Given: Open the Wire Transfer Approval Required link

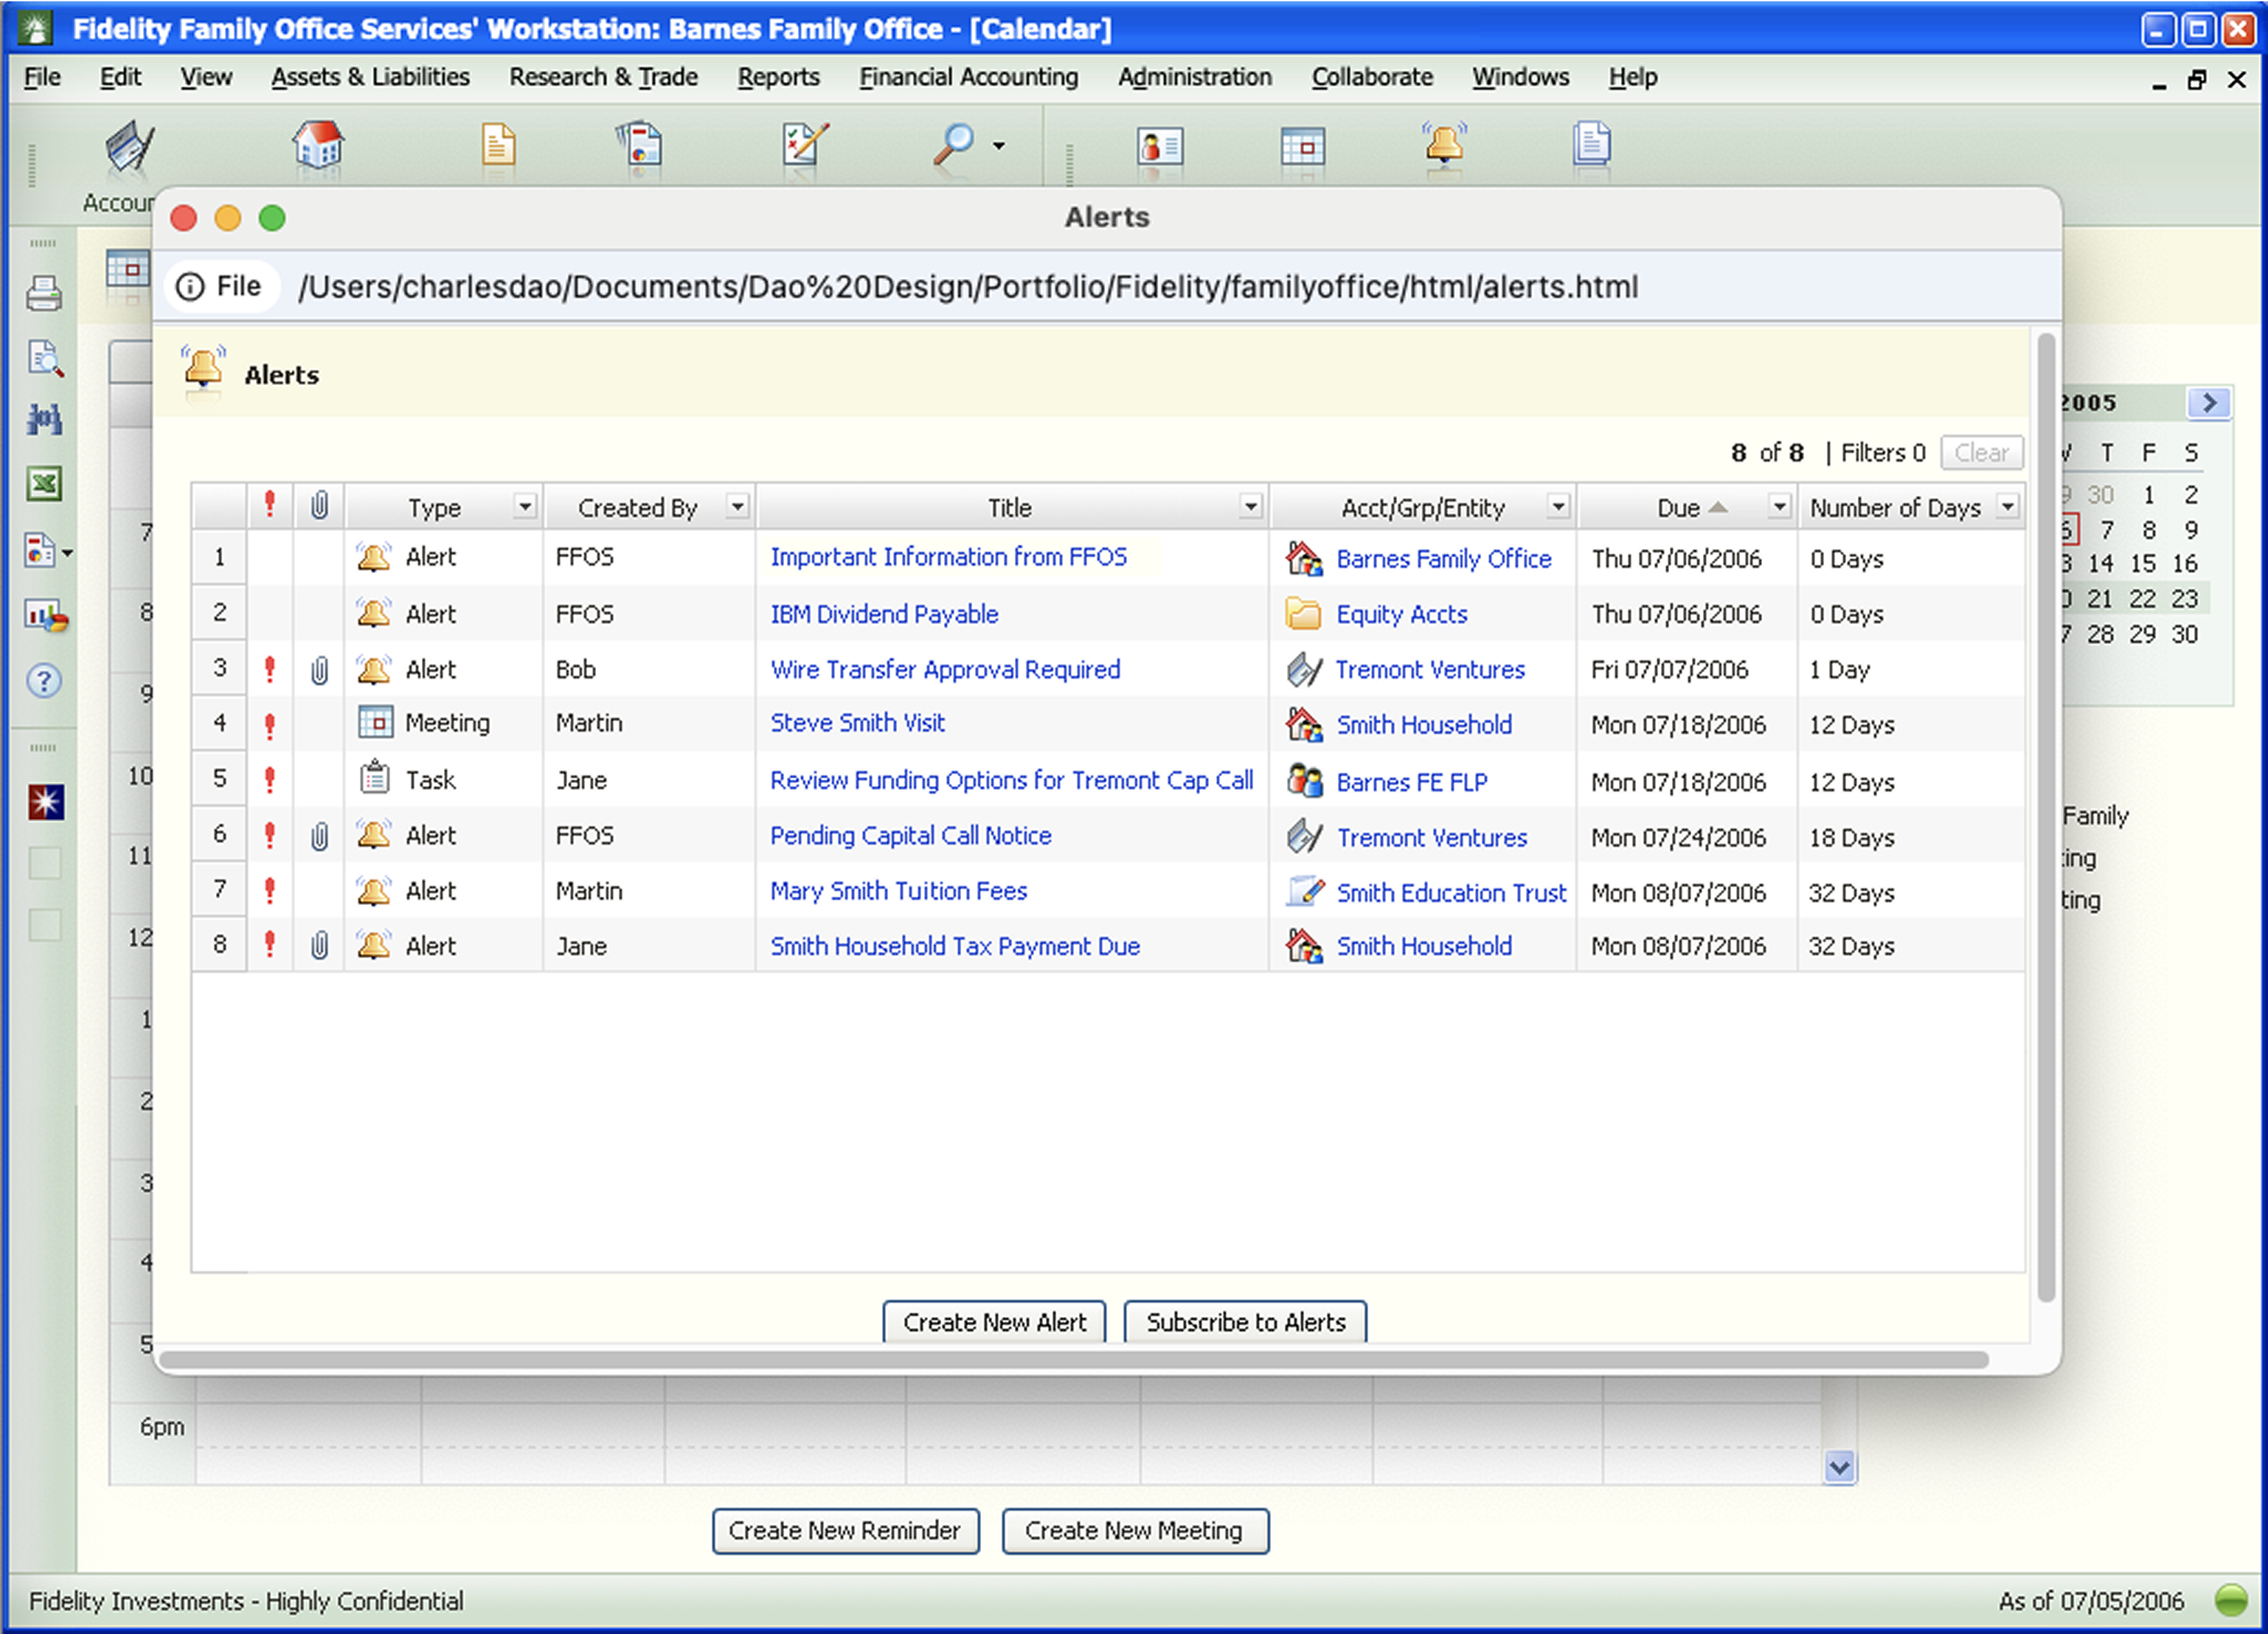Looking at the screenshot, I should 944,669.
